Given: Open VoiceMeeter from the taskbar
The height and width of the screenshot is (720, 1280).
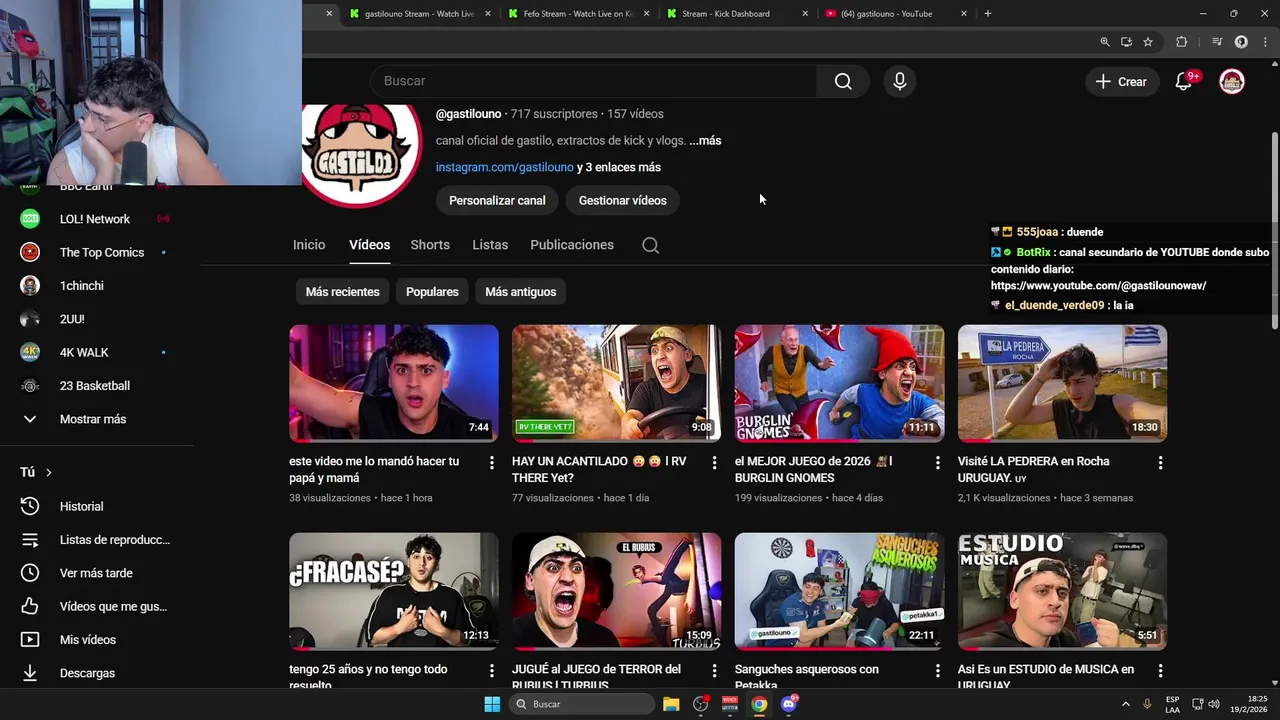Looking at the screenshot, I should coord(730,704).
